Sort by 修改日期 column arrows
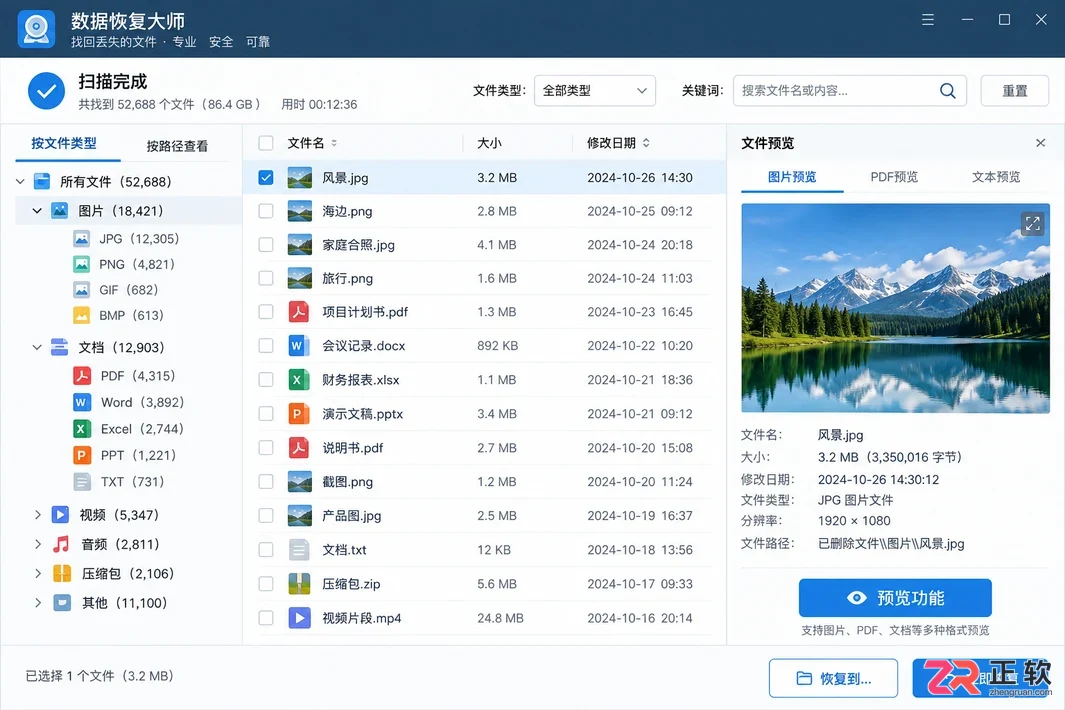 646,143
